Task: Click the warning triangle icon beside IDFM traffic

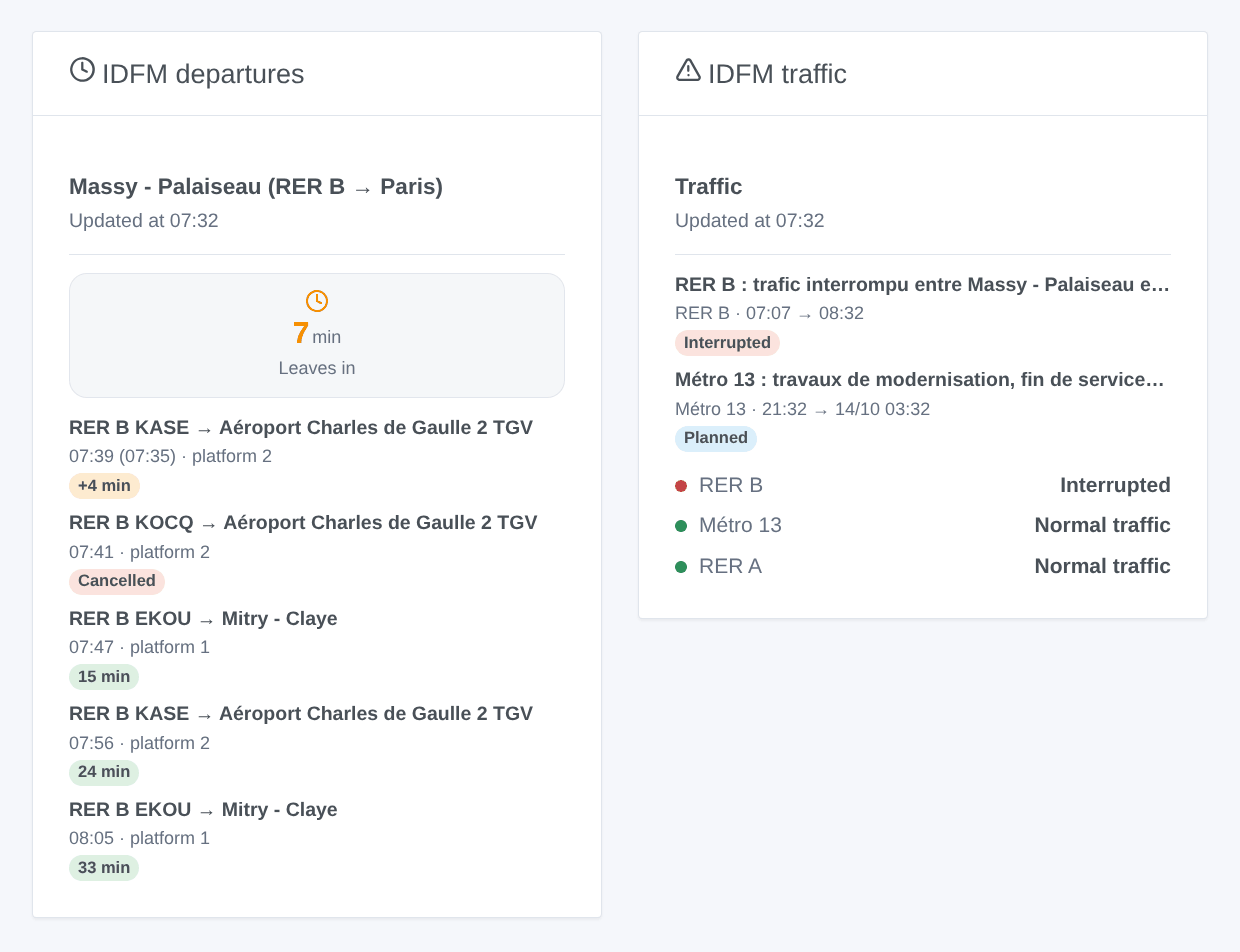Action: [x=688, y=70]
